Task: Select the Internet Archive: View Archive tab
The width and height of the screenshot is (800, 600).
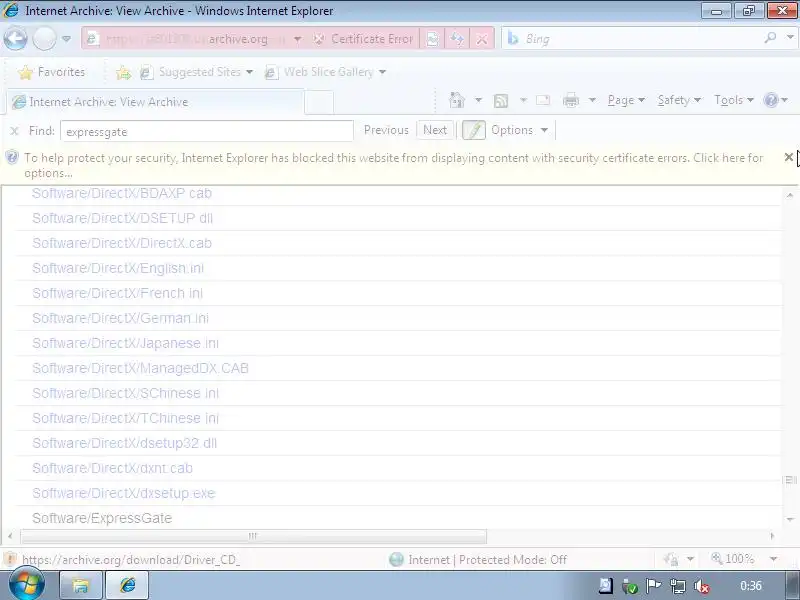Action: click(155, 102)
